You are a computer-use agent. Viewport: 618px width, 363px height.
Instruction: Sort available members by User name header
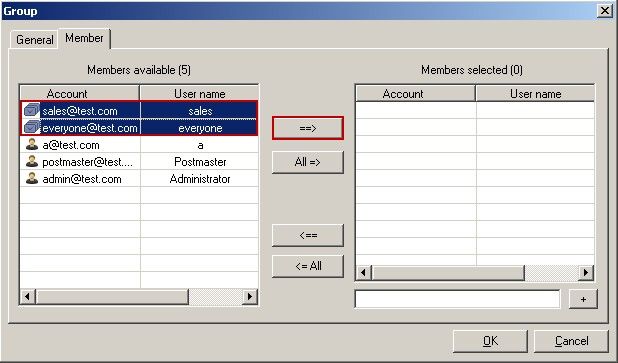point(199,93)
